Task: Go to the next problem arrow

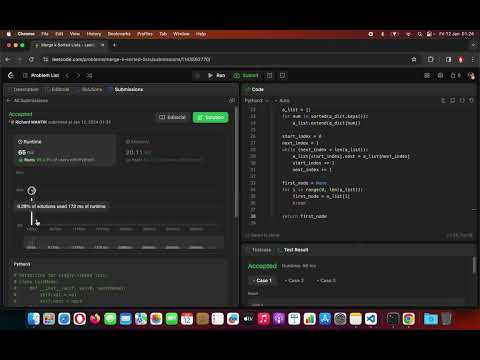Action: tap(78, 76)
